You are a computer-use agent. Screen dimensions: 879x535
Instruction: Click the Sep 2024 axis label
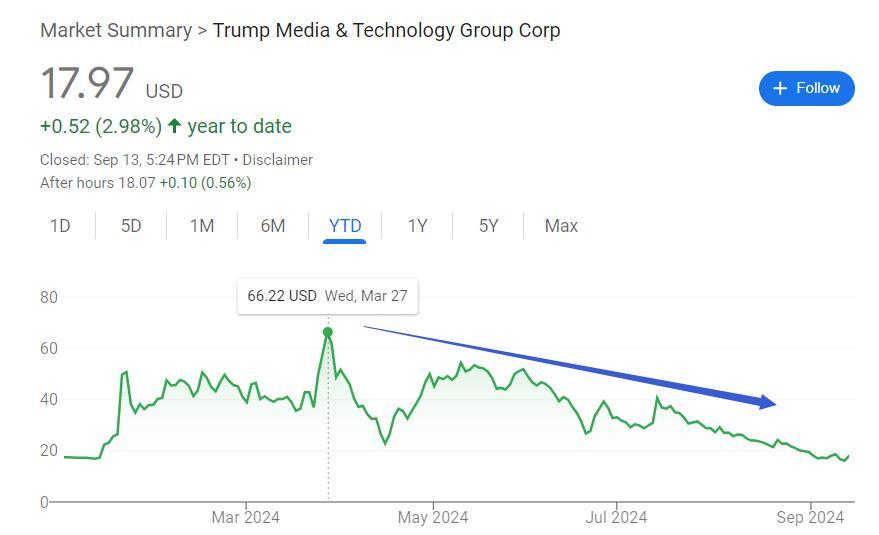pyautogui.click(x=810, y=517)
